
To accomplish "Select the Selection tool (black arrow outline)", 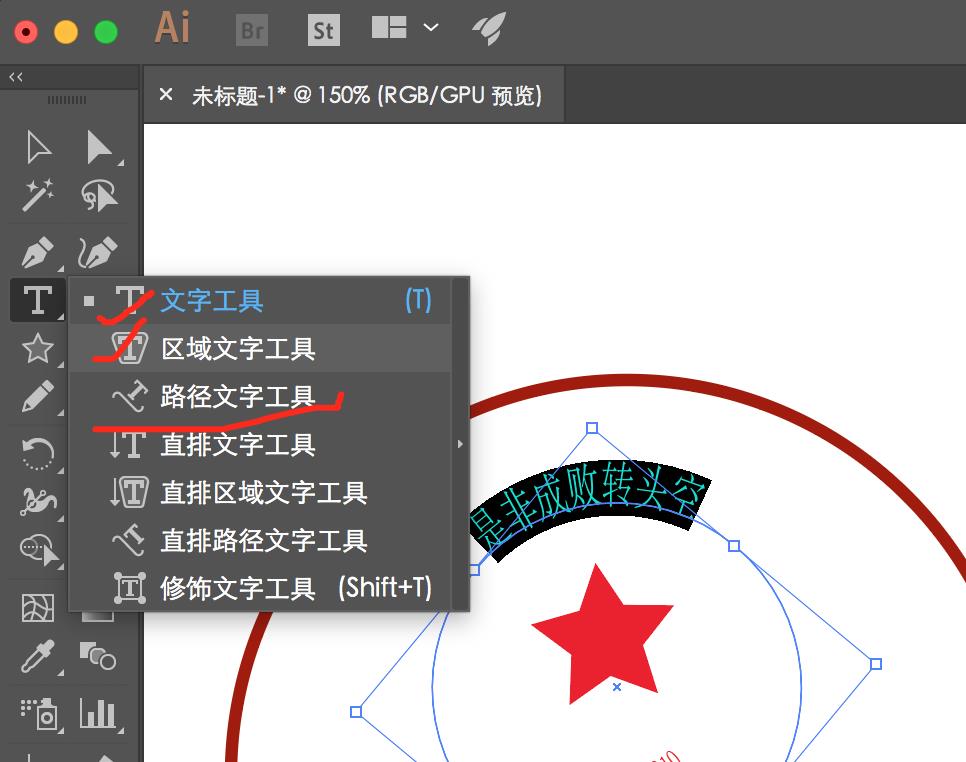I will [38, 147].
